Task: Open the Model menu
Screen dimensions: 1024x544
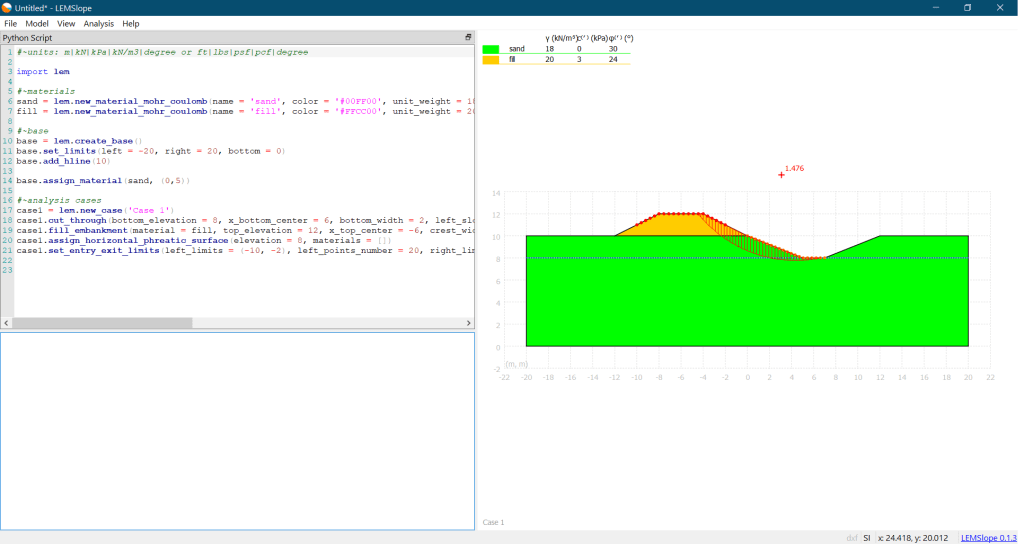Action: point(37,23)
